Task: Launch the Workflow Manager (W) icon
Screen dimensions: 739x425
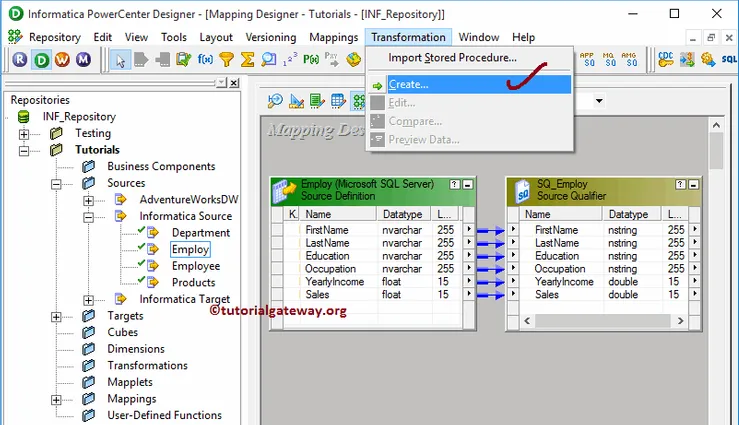Action: pos(62,59)
